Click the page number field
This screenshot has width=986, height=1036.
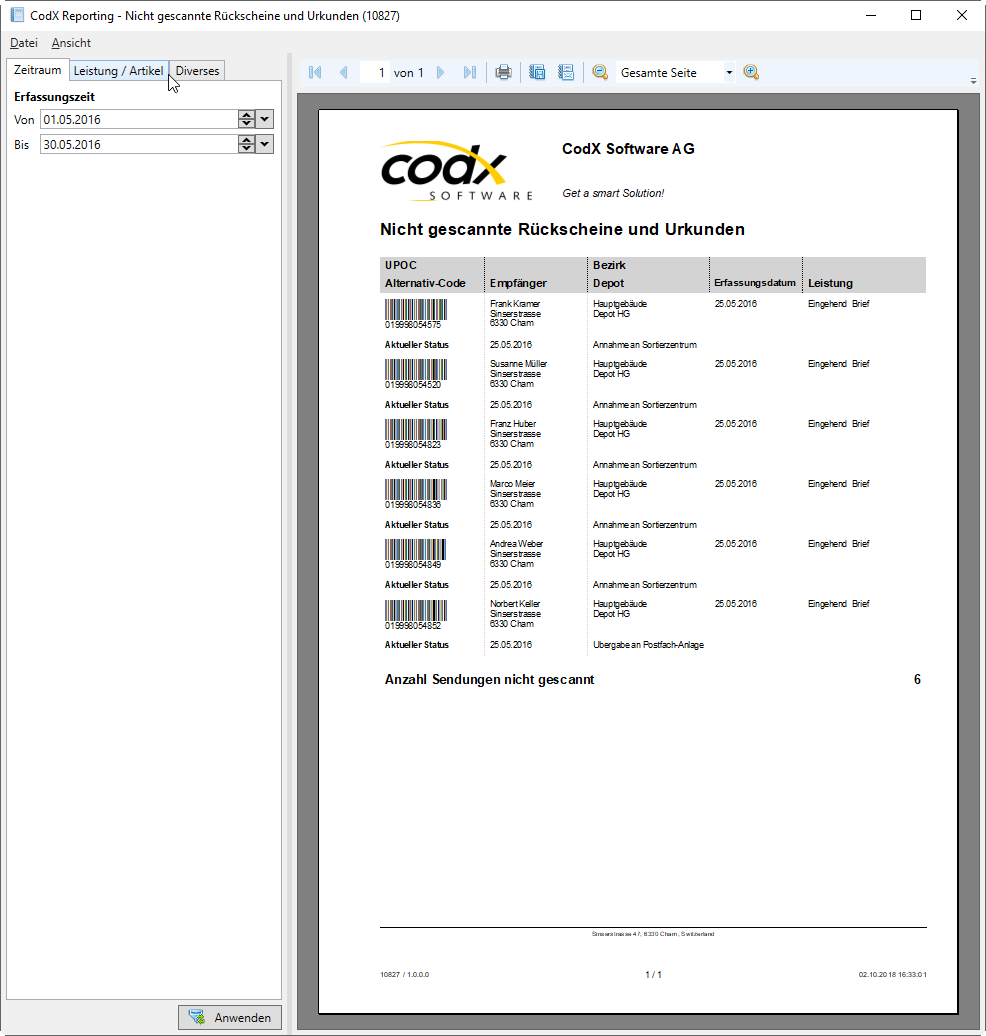[x=375, y=73]
